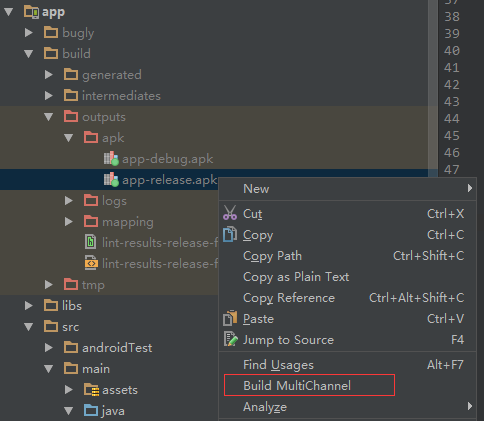Click the app-debug.apk file icon
The width and height of the screenshot is (484, 421).
(111, 159)
